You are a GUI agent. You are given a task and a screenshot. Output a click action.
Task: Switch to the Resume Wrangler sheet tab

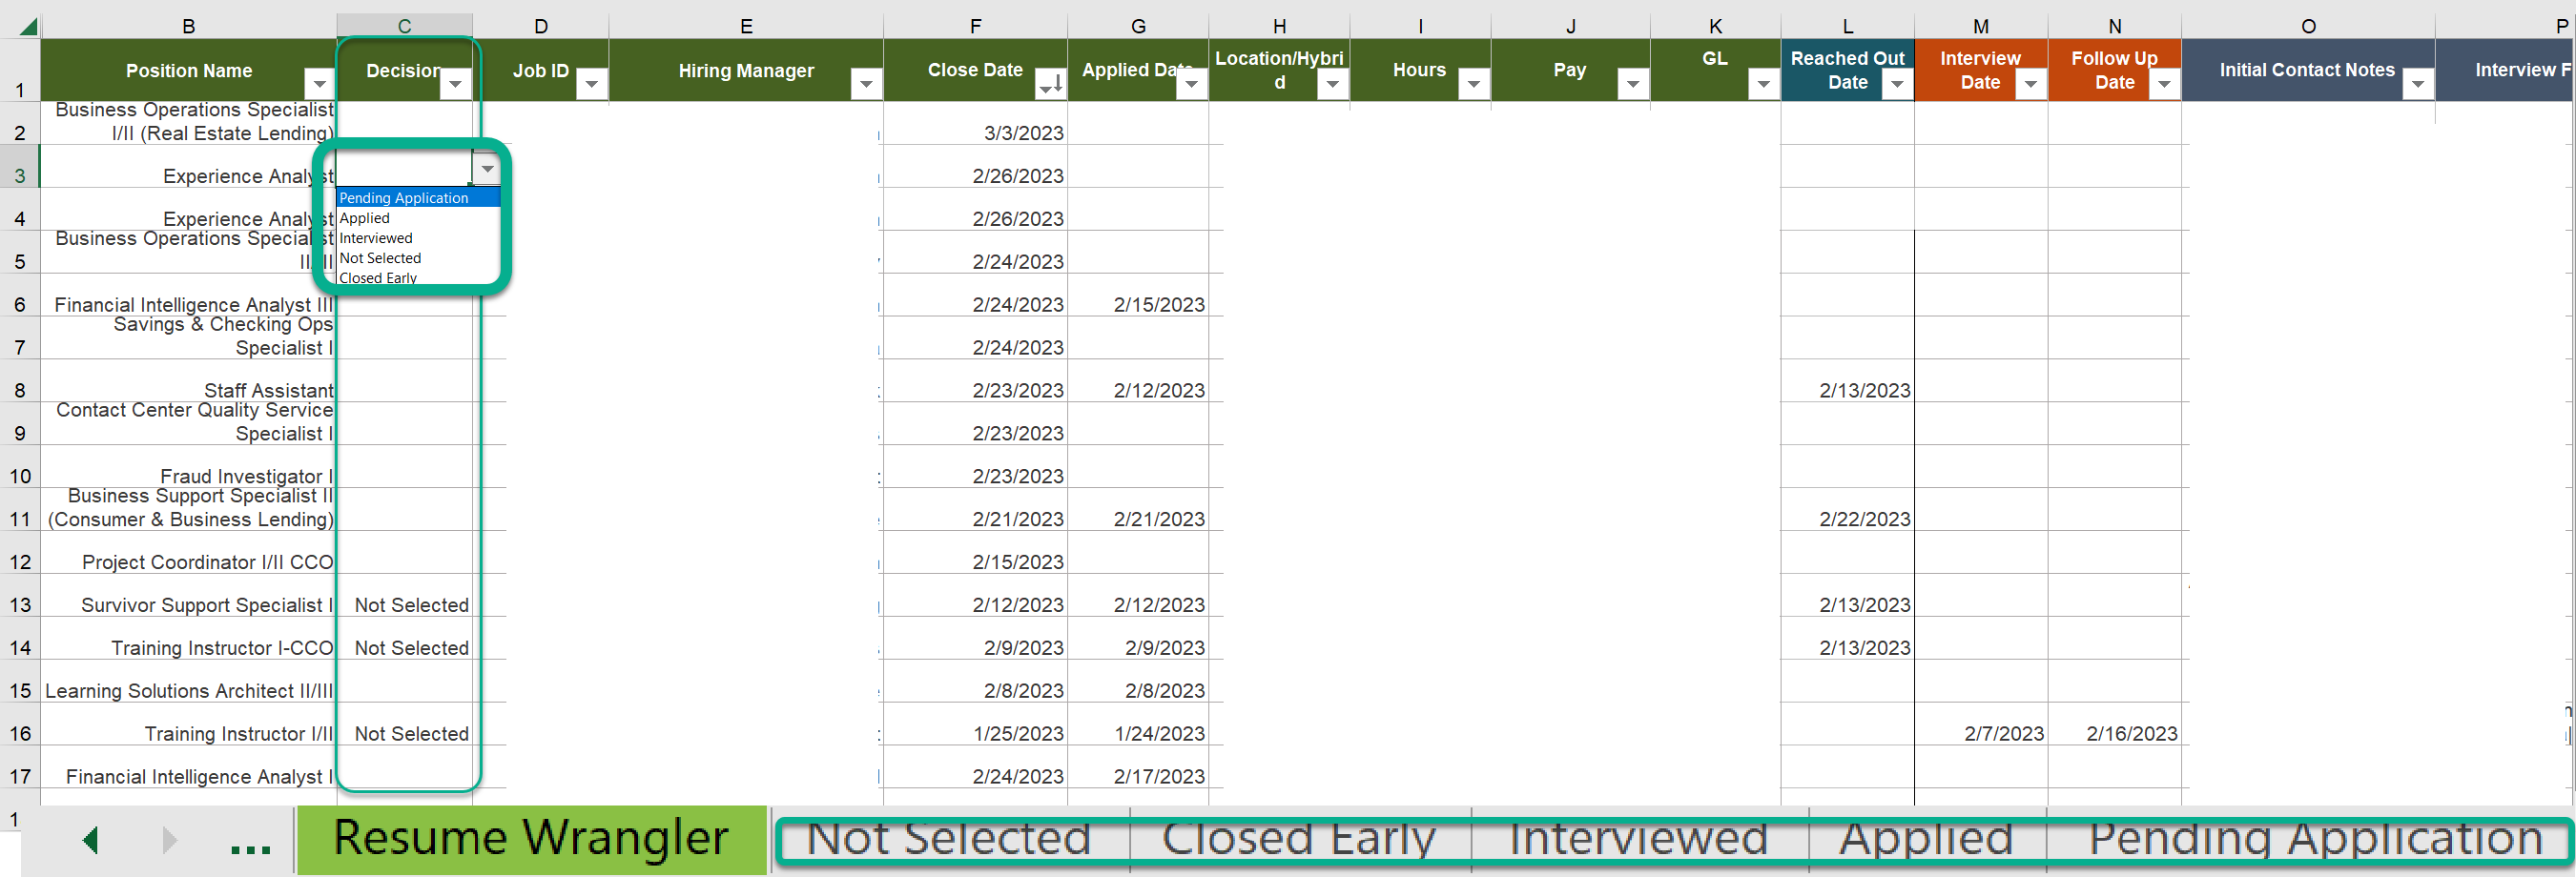(x=531, y=839)
